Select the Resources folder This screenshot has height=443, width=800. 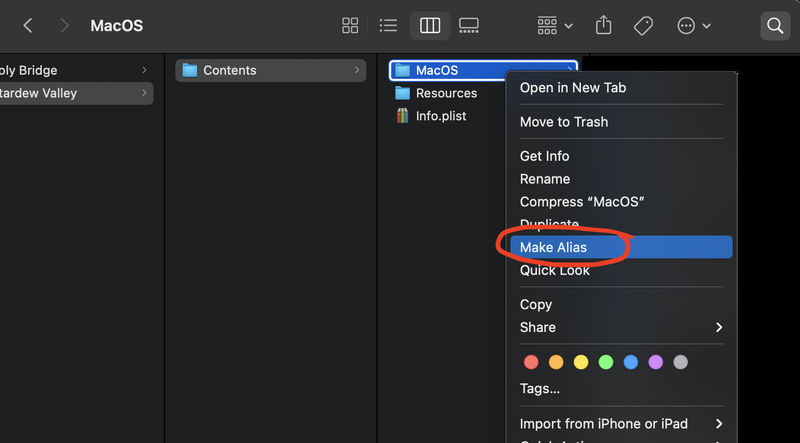click(437, 93)
